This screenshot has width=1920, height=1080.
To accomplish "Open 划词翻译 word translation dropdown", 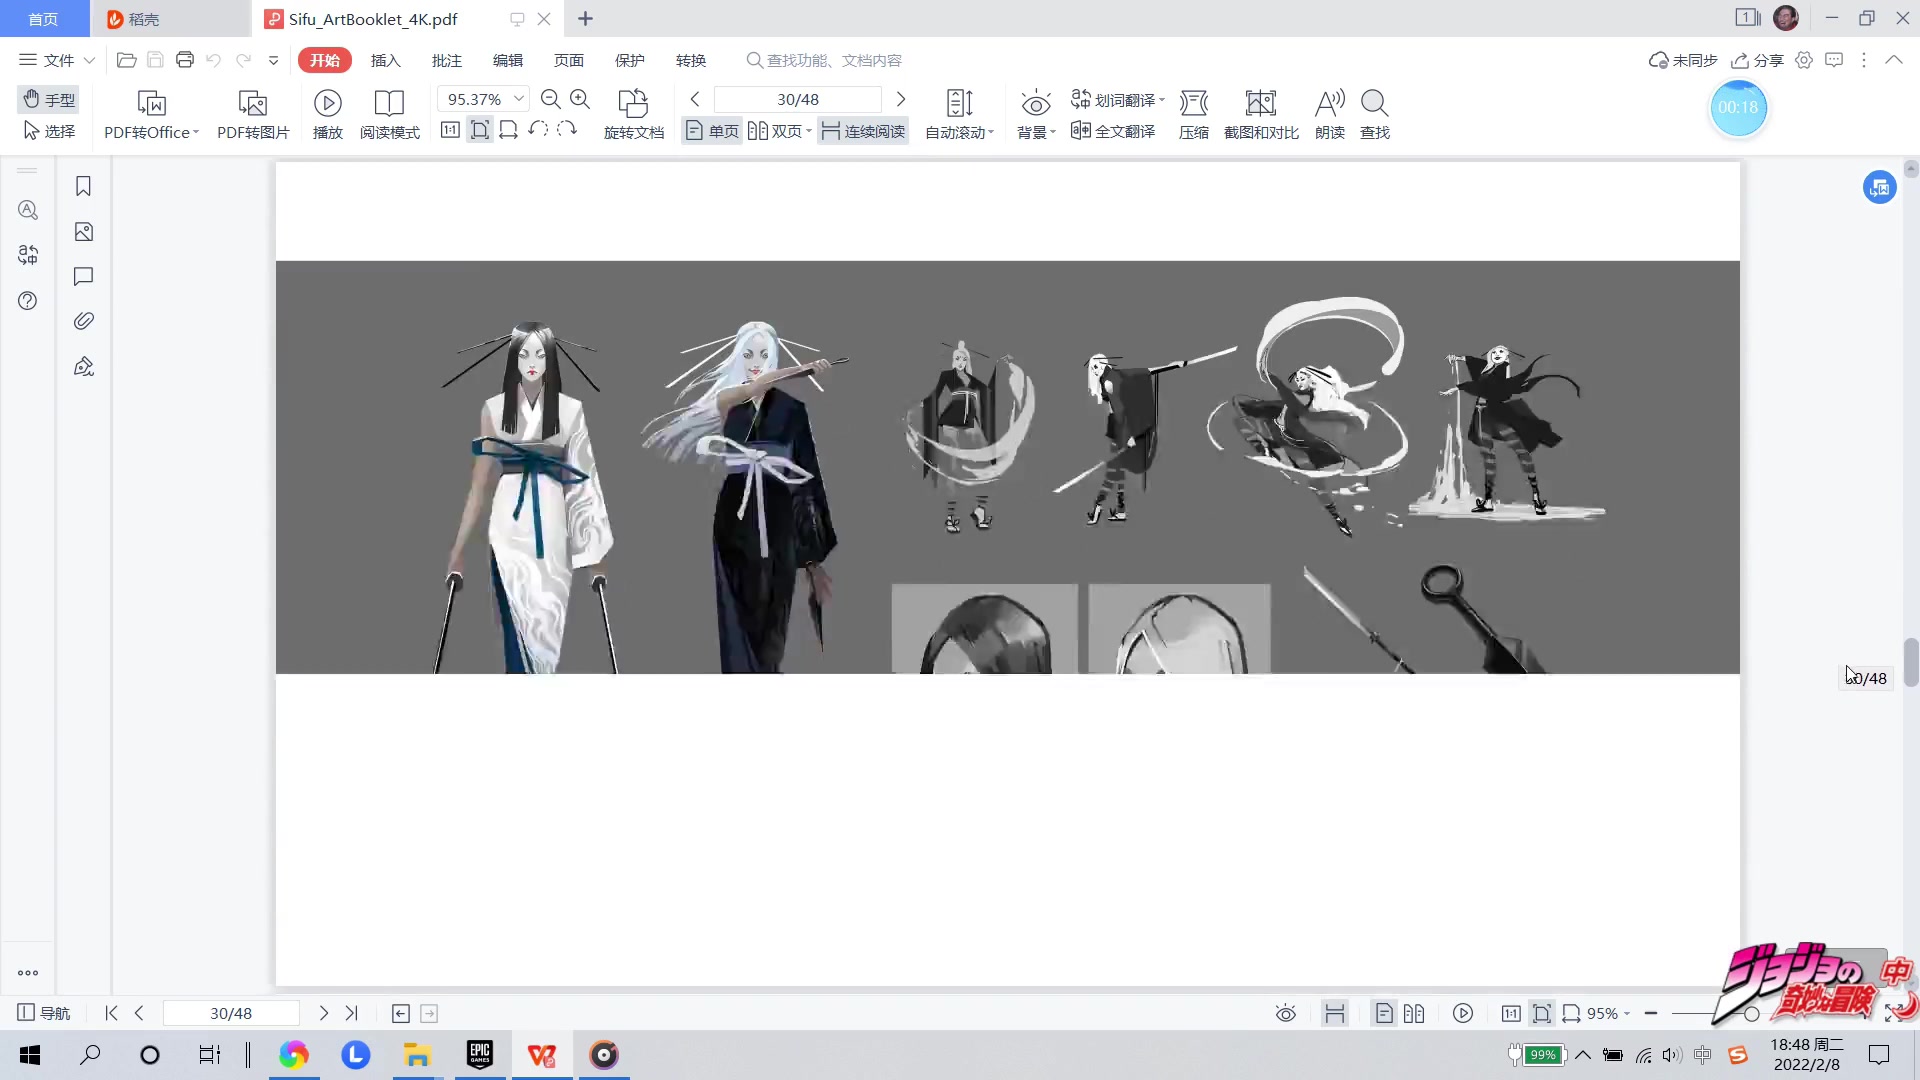I will click(x=1118, y=99).
